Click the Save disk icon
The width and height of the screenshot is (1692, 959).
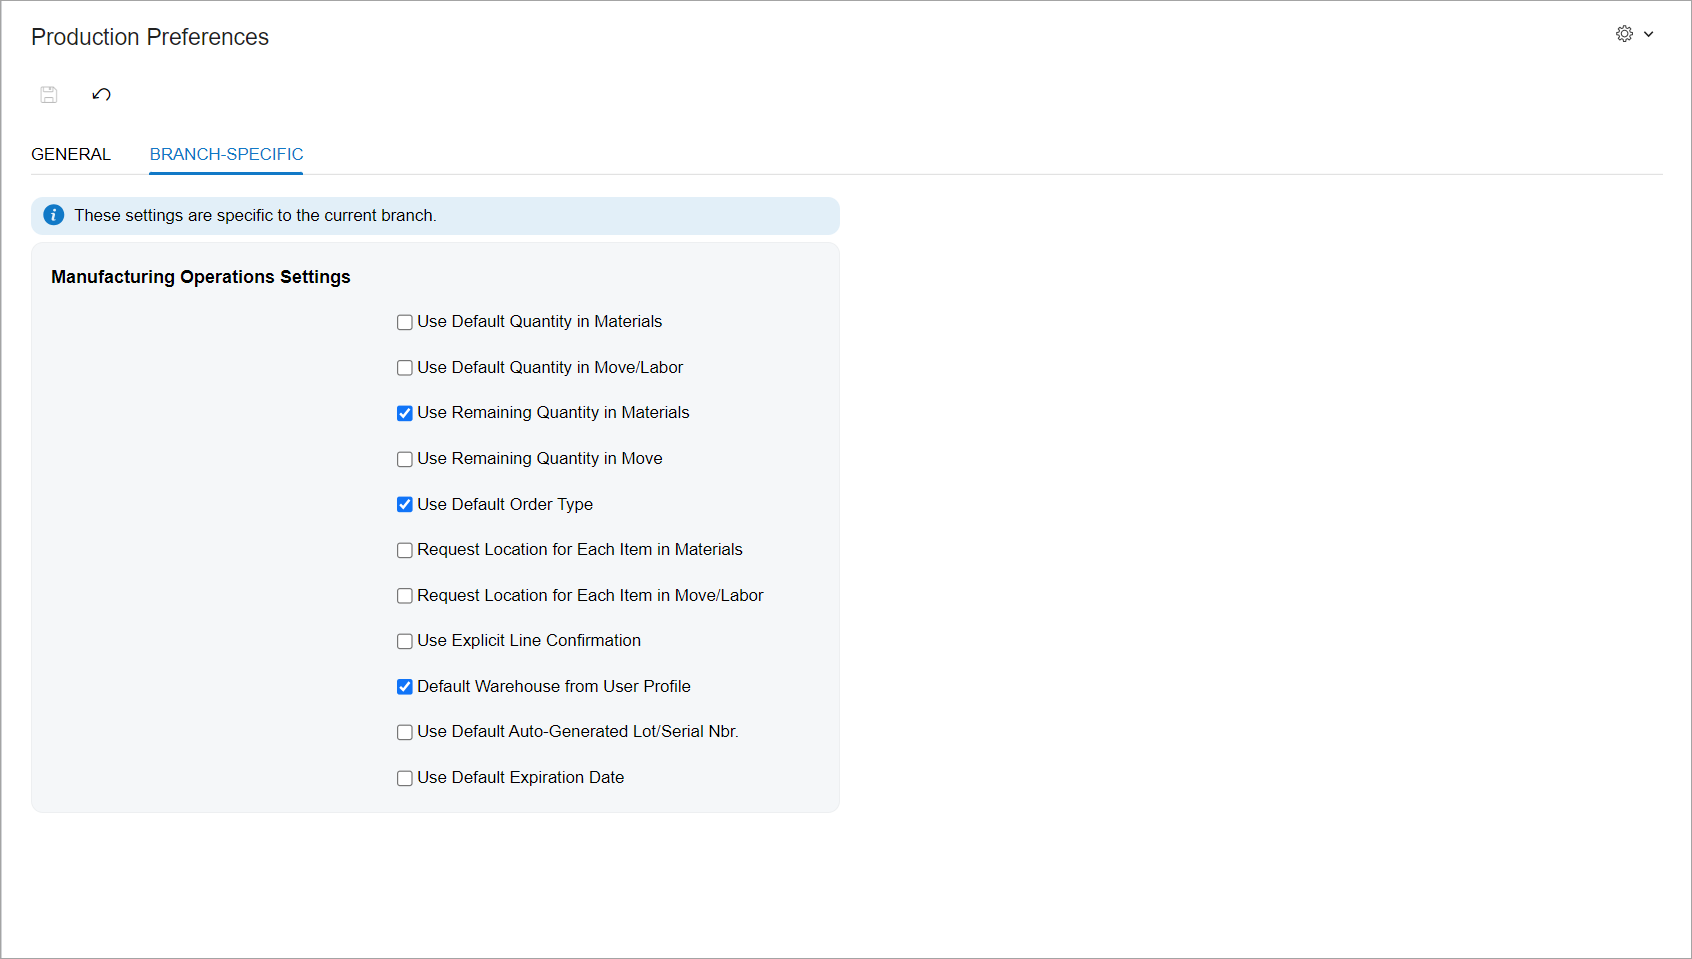click(49, 95)
